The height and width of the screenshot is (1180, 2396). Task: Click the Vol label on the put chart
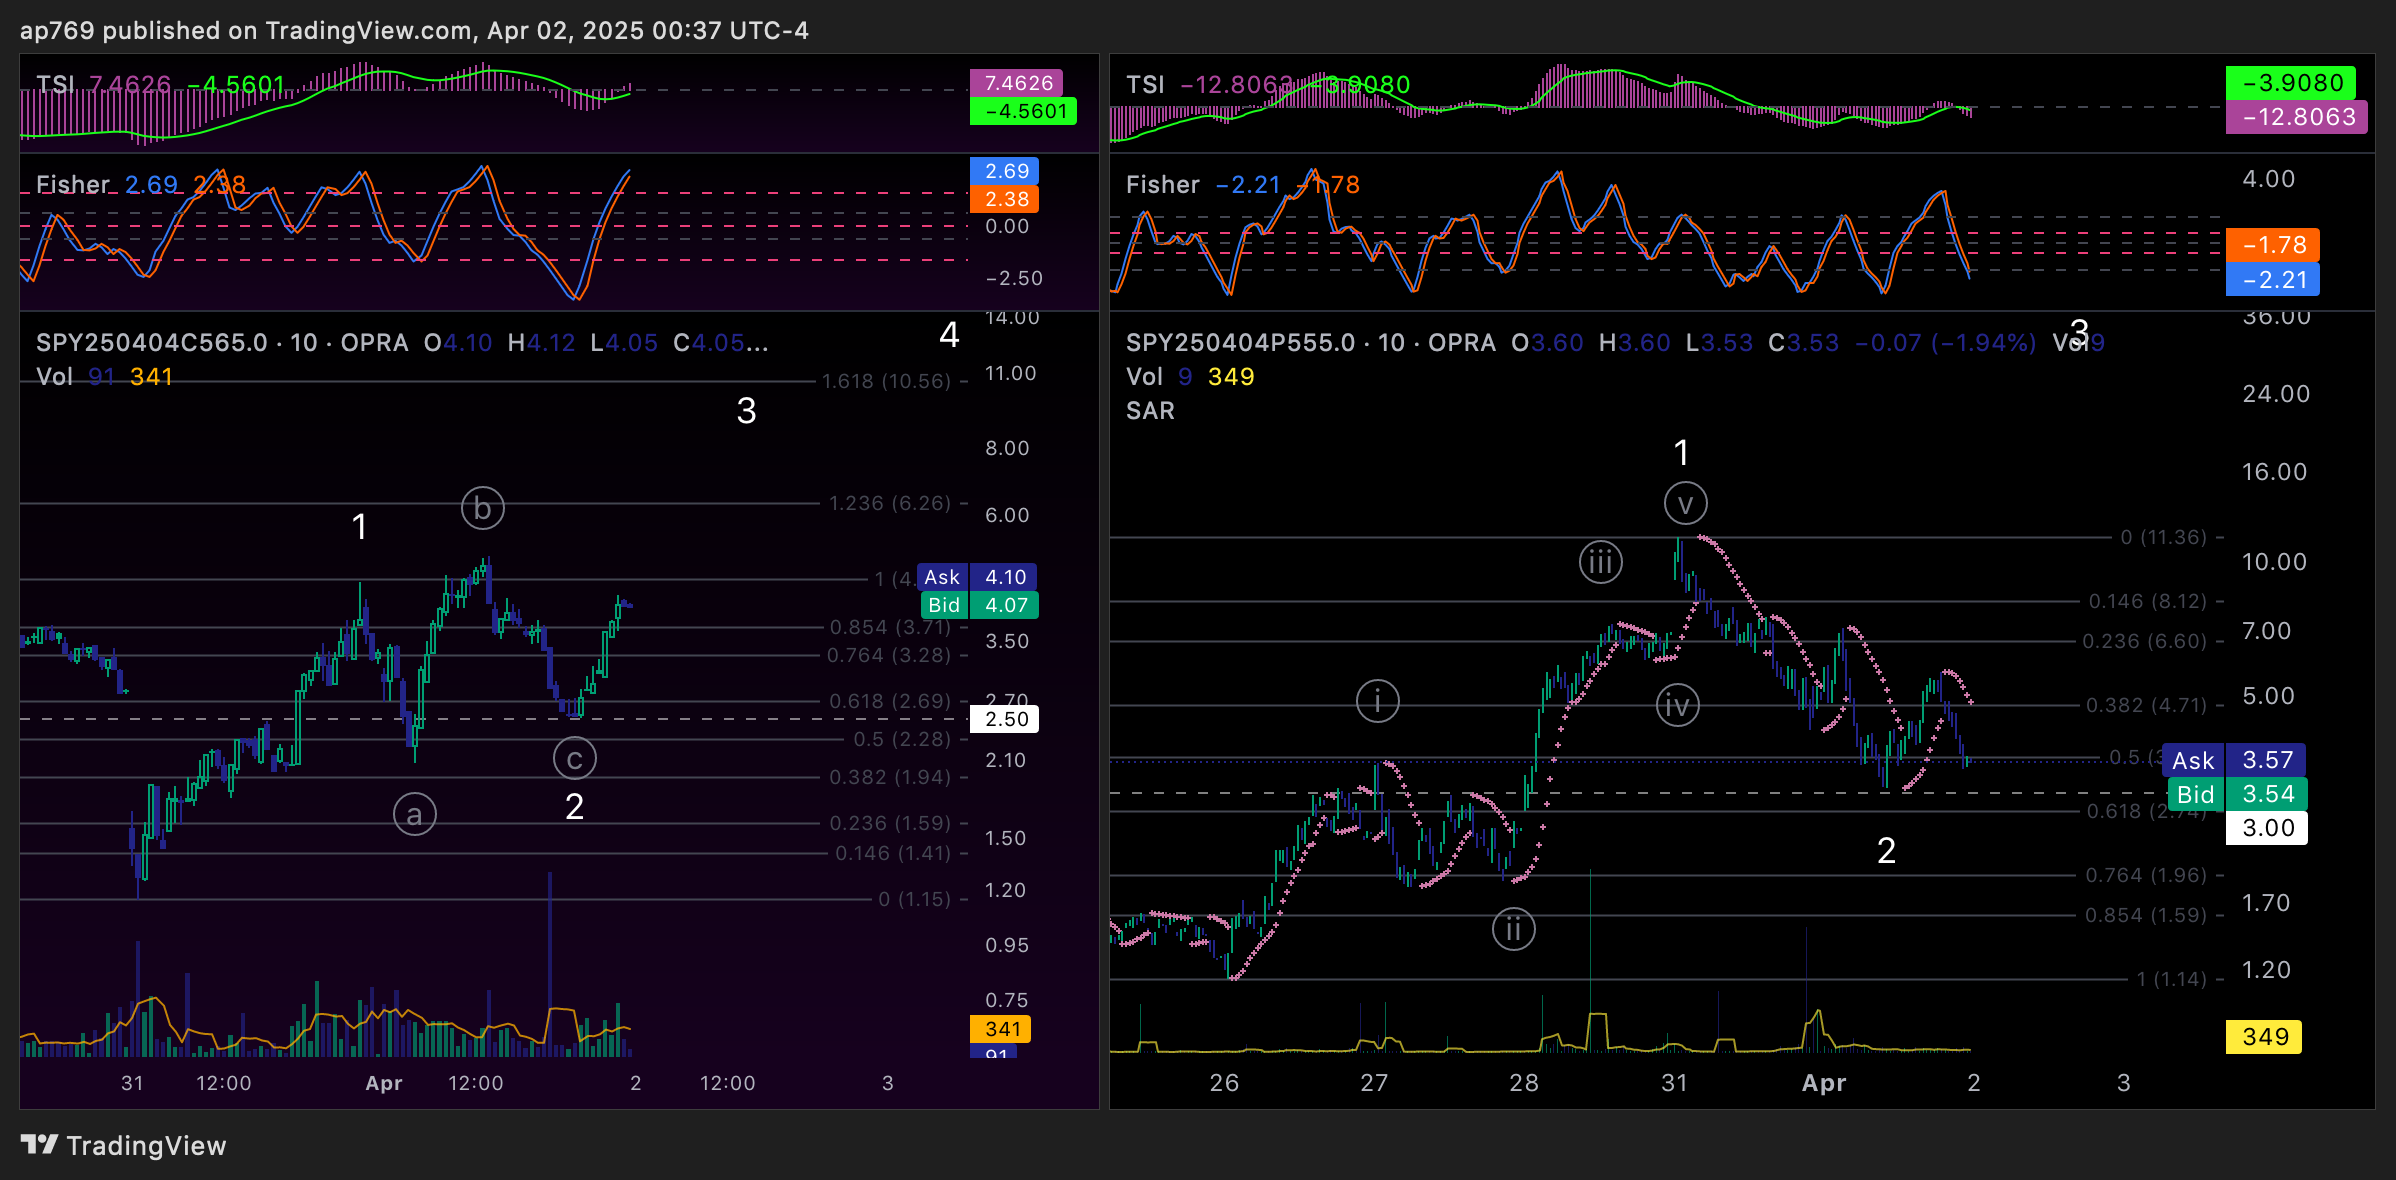click(x=1144, y=377)
